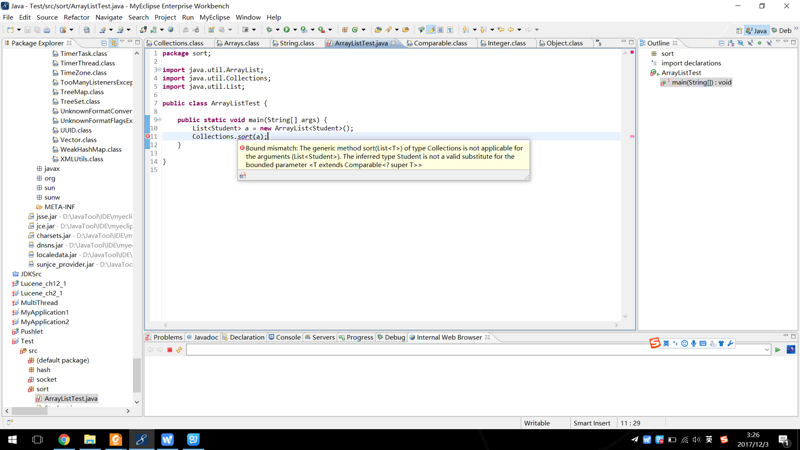Open Google Chrome from the taskbar
Image resolution: width=800 pixels, height=450 pixels.
click(x=64, y=439)
